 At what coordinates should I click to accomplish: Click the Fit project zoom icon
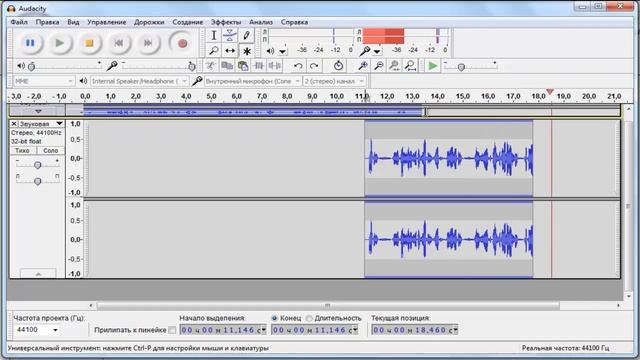[x=410, y=66]
